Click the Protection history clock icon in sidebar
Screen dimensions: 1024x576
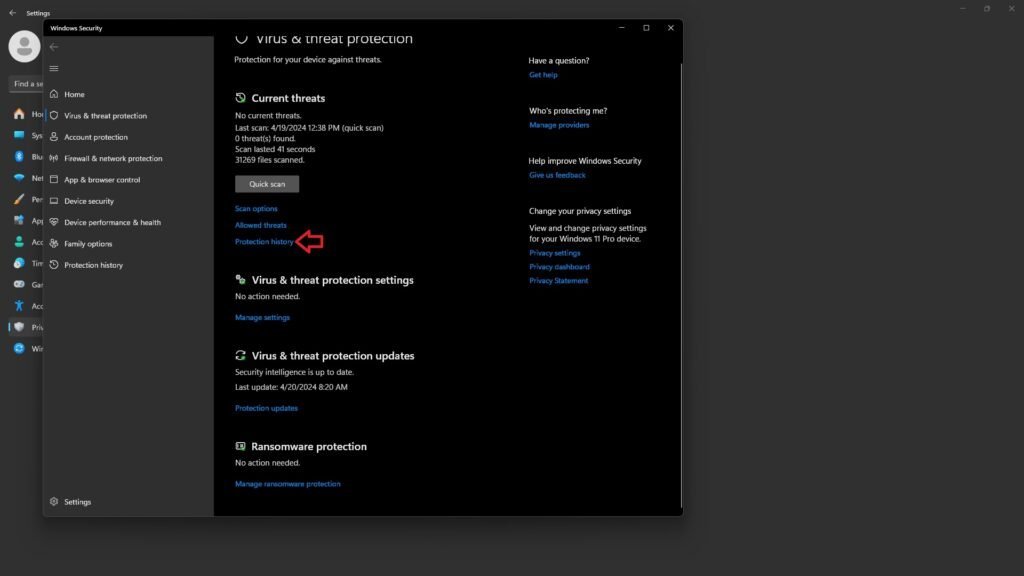(54, 265)
